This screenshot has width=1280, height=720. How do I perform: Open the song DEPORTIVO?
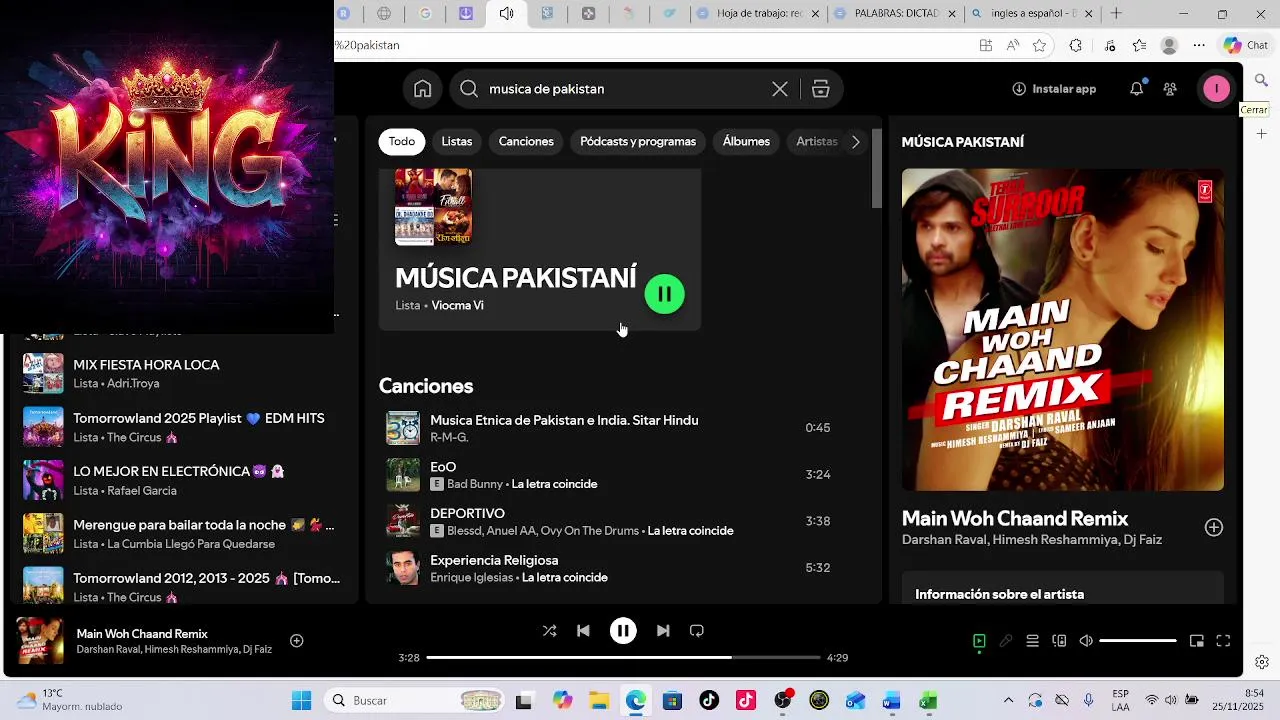pyautogui.click(x=467, y=514)
